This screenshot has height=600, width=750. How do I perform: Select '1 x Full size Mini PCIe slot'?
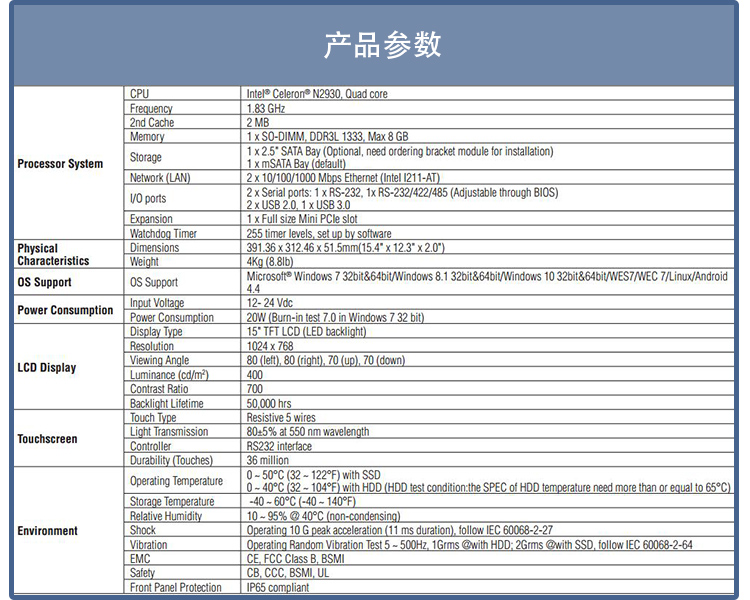pos(302,219)
